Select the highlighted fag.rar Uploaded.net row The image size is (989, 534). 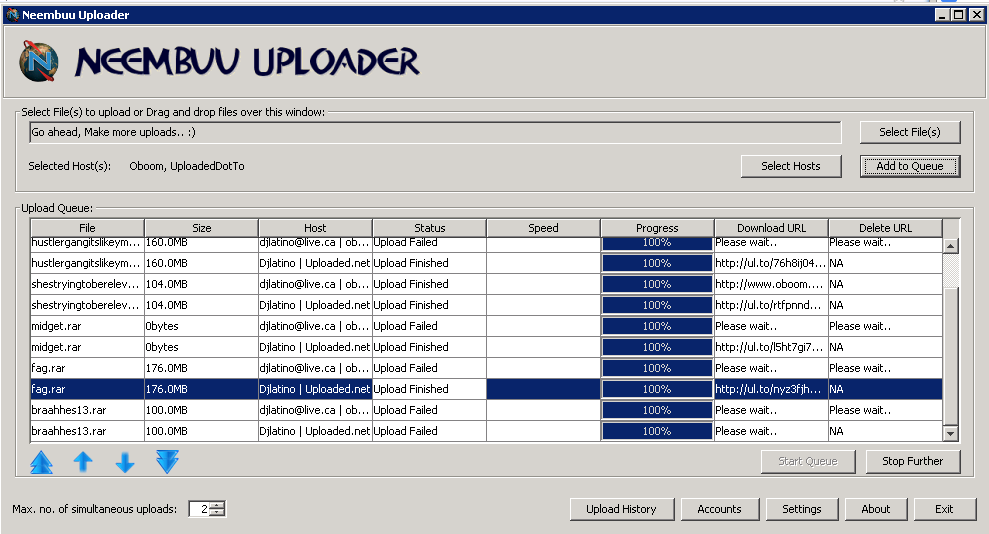[x=486, y=390]
